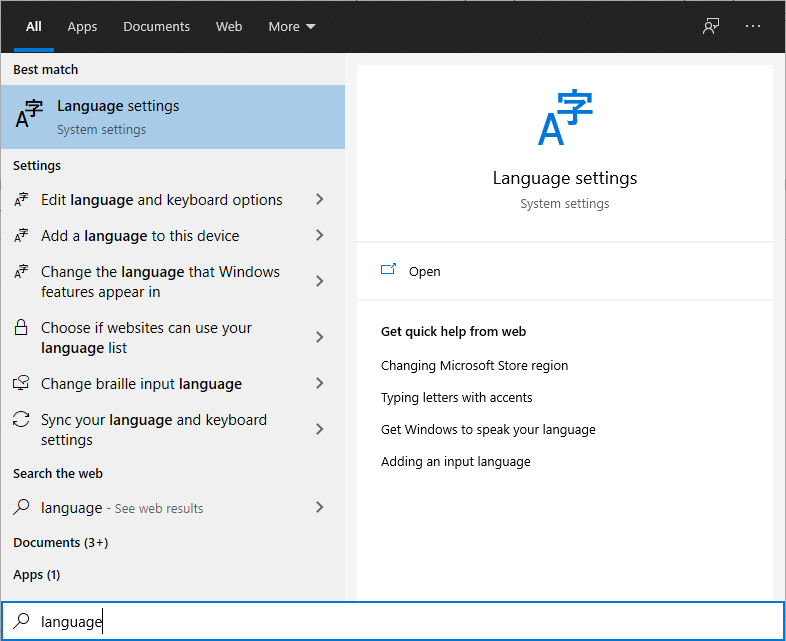Click the search magnifier icon in the search box
Screen dimensions: 786x641
(21, 621)
